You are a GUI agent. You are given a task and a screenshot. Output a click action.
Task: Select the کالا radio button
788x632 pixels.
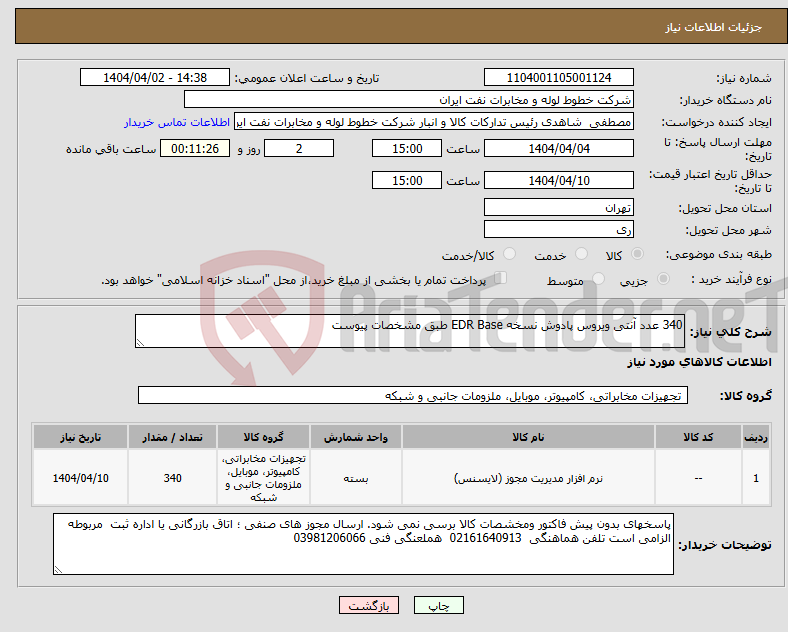(637, 254)
